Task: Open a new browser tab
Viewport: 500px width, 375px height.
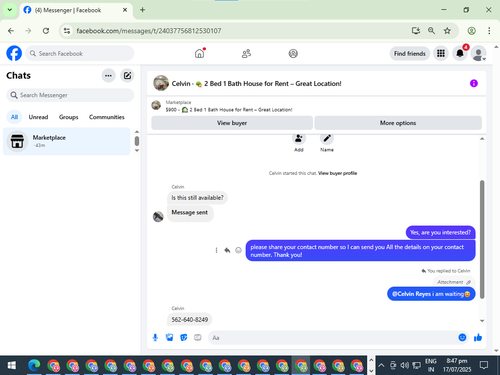Action: click(142, 10)
